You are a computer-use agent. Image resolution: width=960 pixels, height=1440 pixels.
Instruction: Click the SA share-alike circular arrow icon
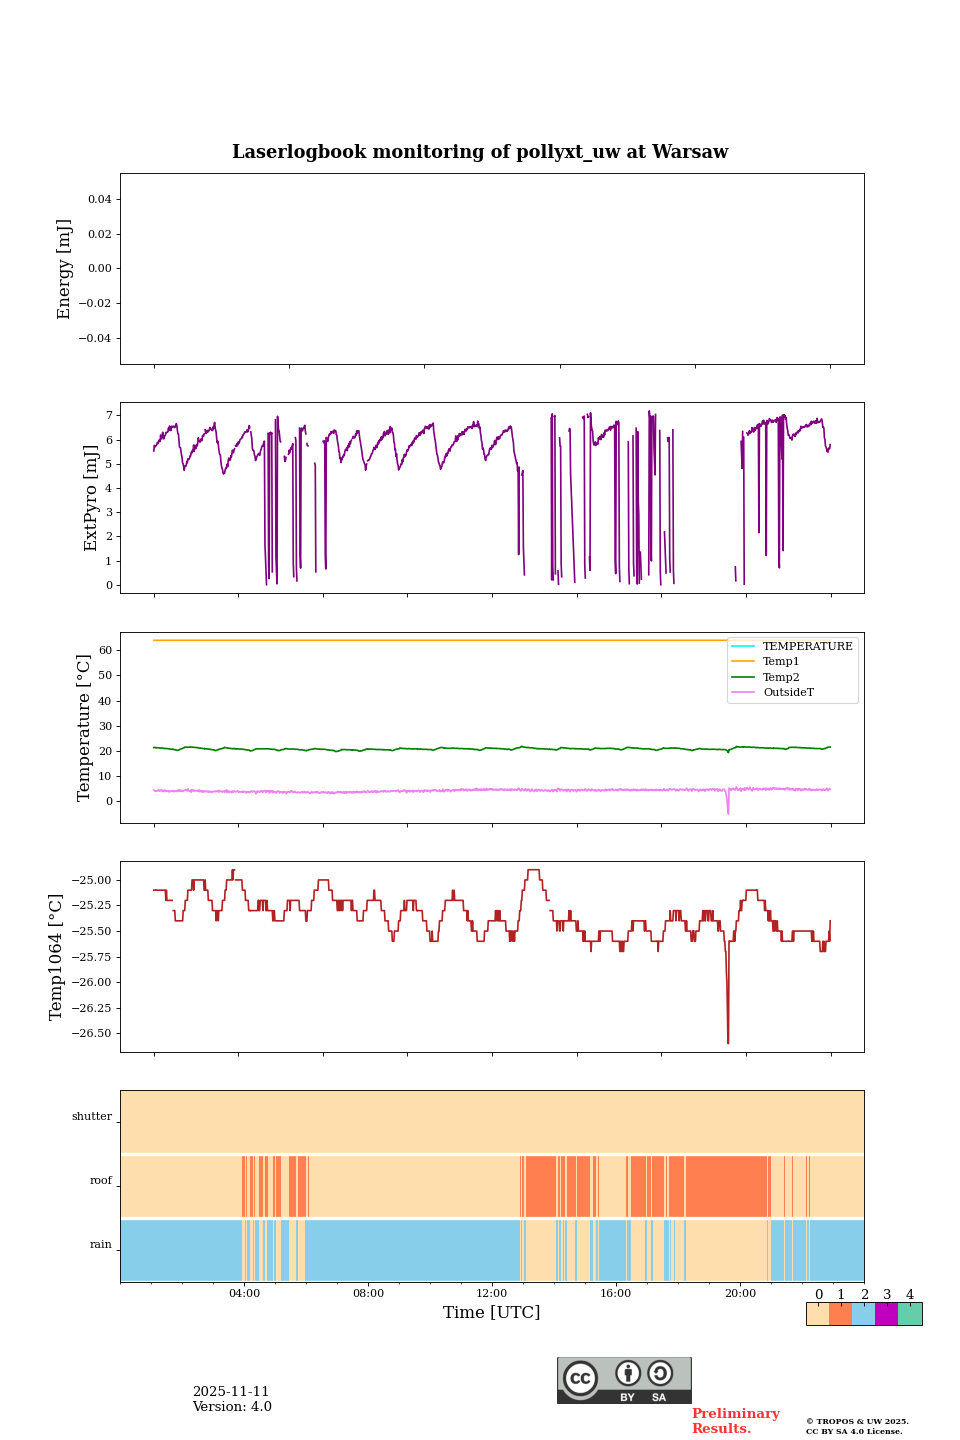pyautogui.click(x=660, y=1373)
